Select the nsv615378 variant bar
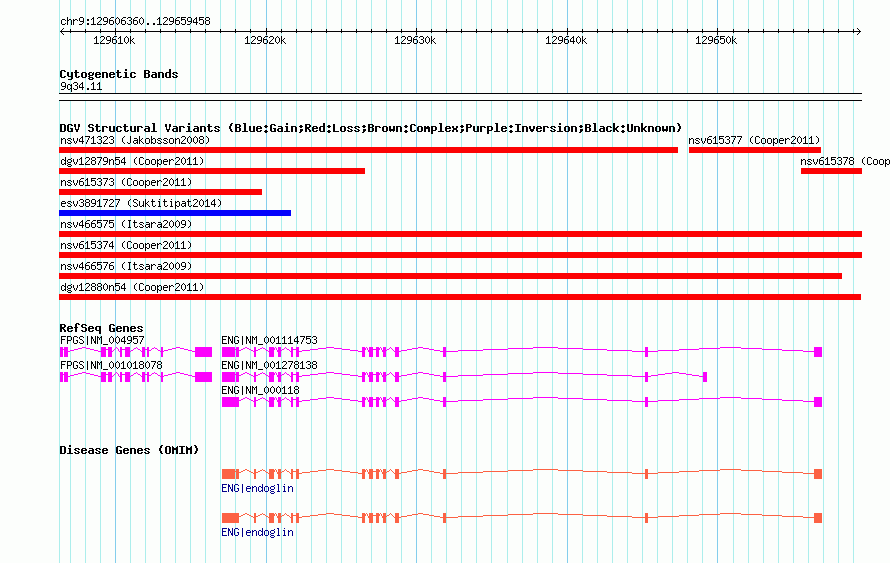890x563 pixels. pos(831,171)
